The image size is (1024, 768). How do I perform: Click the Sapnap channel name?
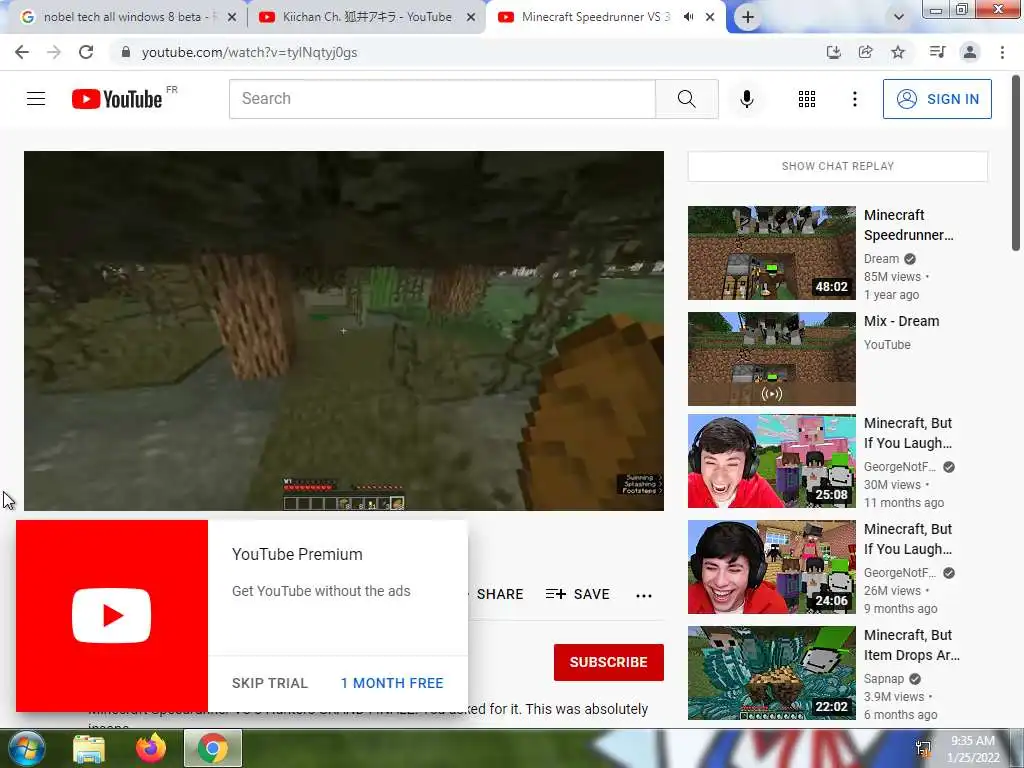click(884, 679)
